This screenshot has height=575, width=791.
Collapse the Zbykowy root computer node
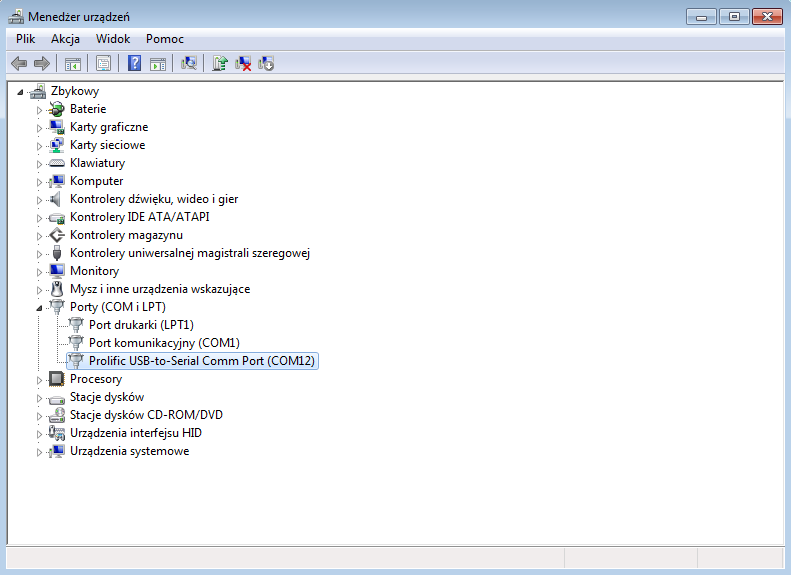coord(20,92)
